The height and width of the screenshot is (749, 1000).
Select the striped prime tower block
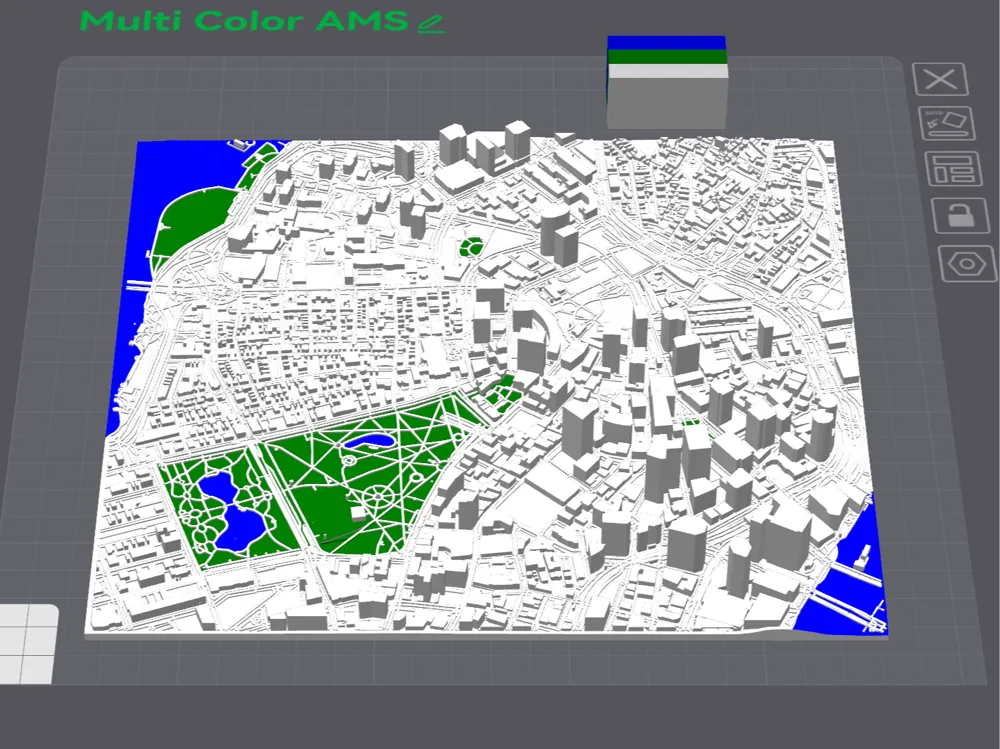[x=667, y=82]
